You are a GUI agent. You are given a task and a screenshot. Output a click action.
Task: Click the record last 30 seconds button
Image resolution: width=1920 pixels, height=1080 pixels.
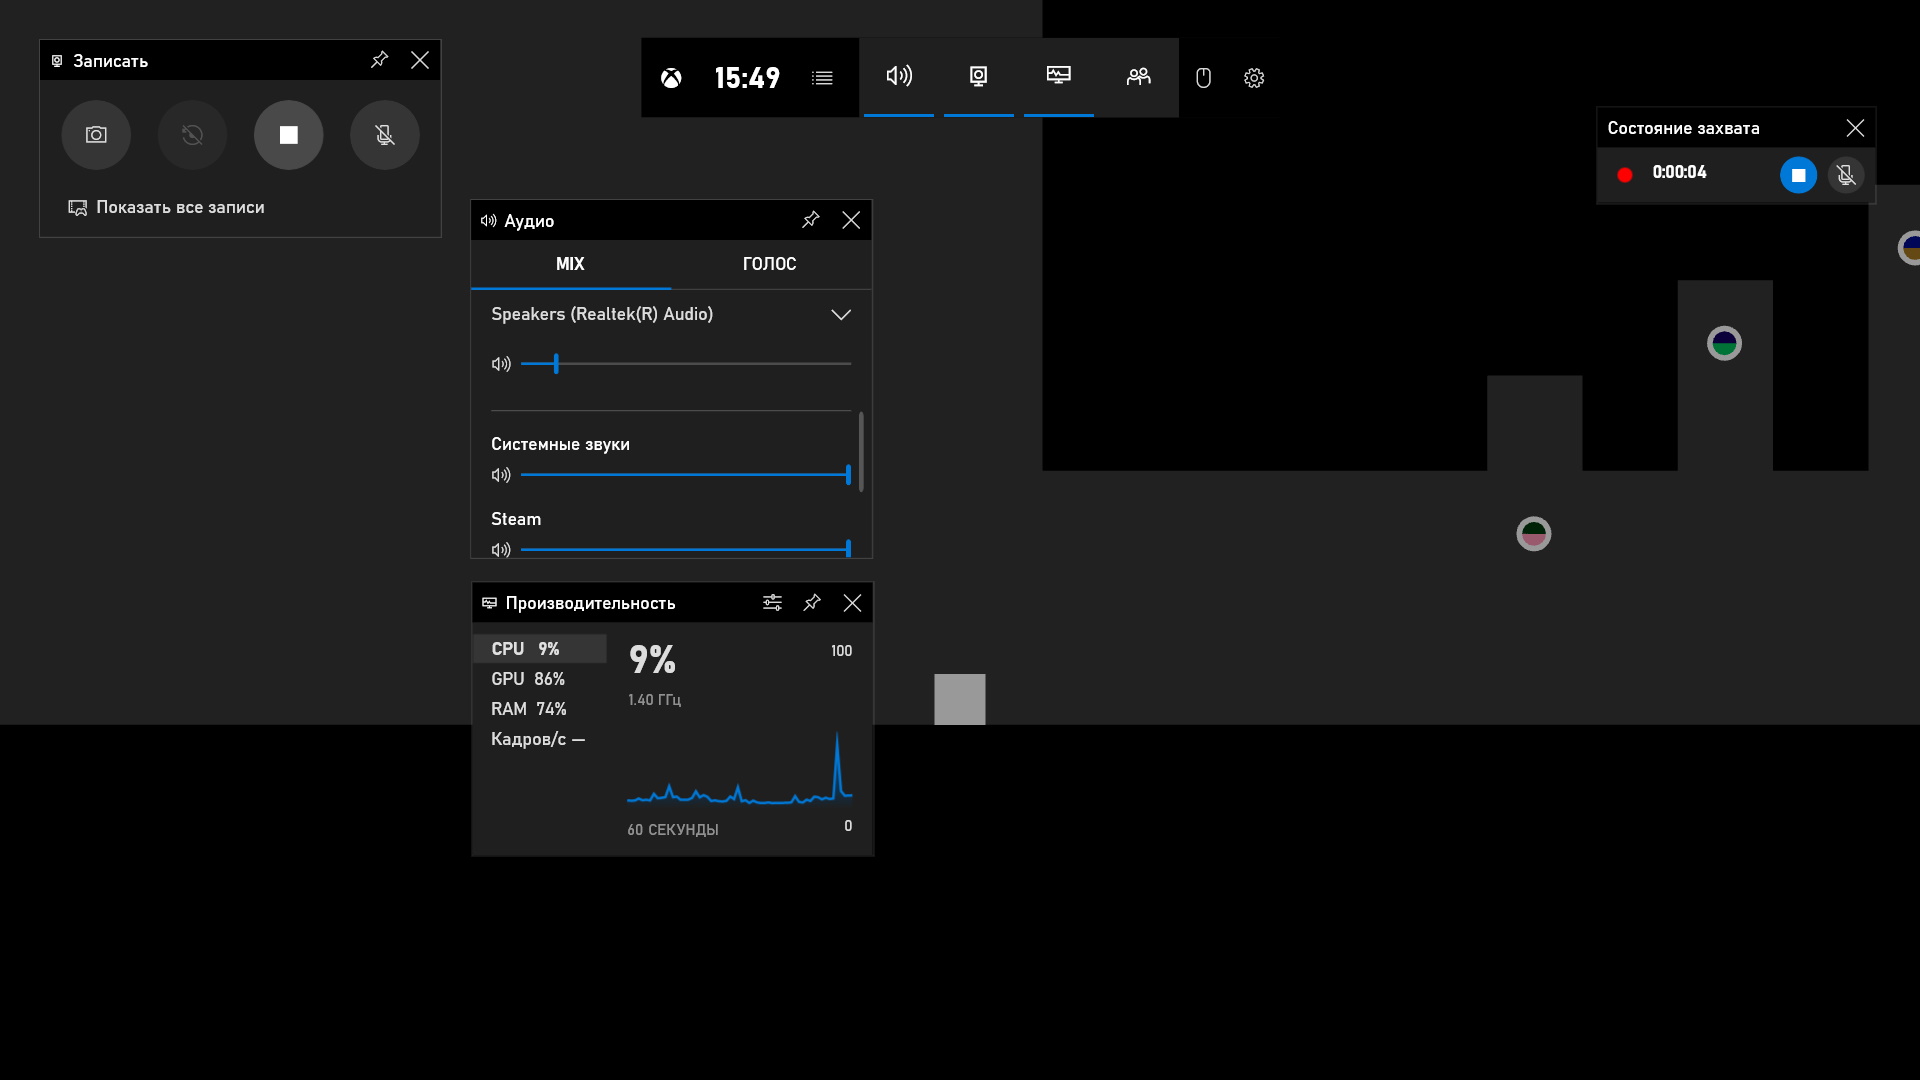192,135
